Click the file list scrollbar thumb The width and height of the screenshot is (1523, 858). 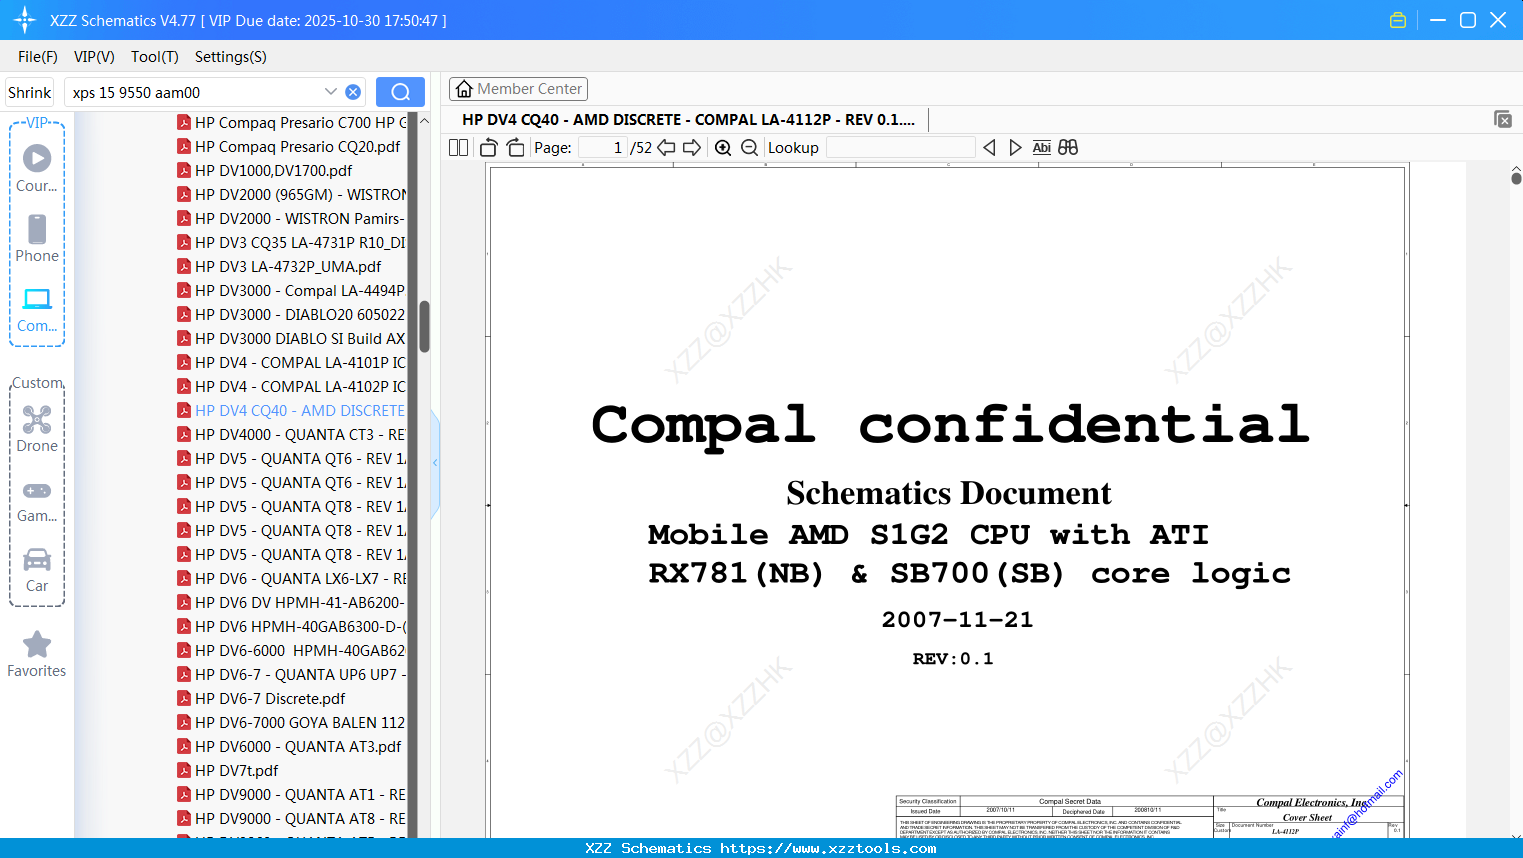(x=424, y=326)
